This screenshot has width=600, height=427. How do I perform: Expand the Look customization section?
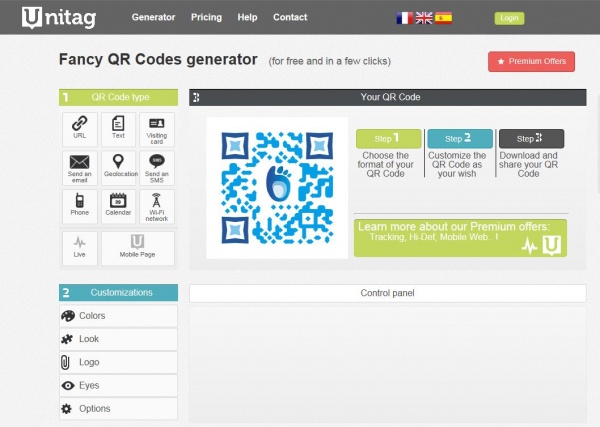click(118, 339)
